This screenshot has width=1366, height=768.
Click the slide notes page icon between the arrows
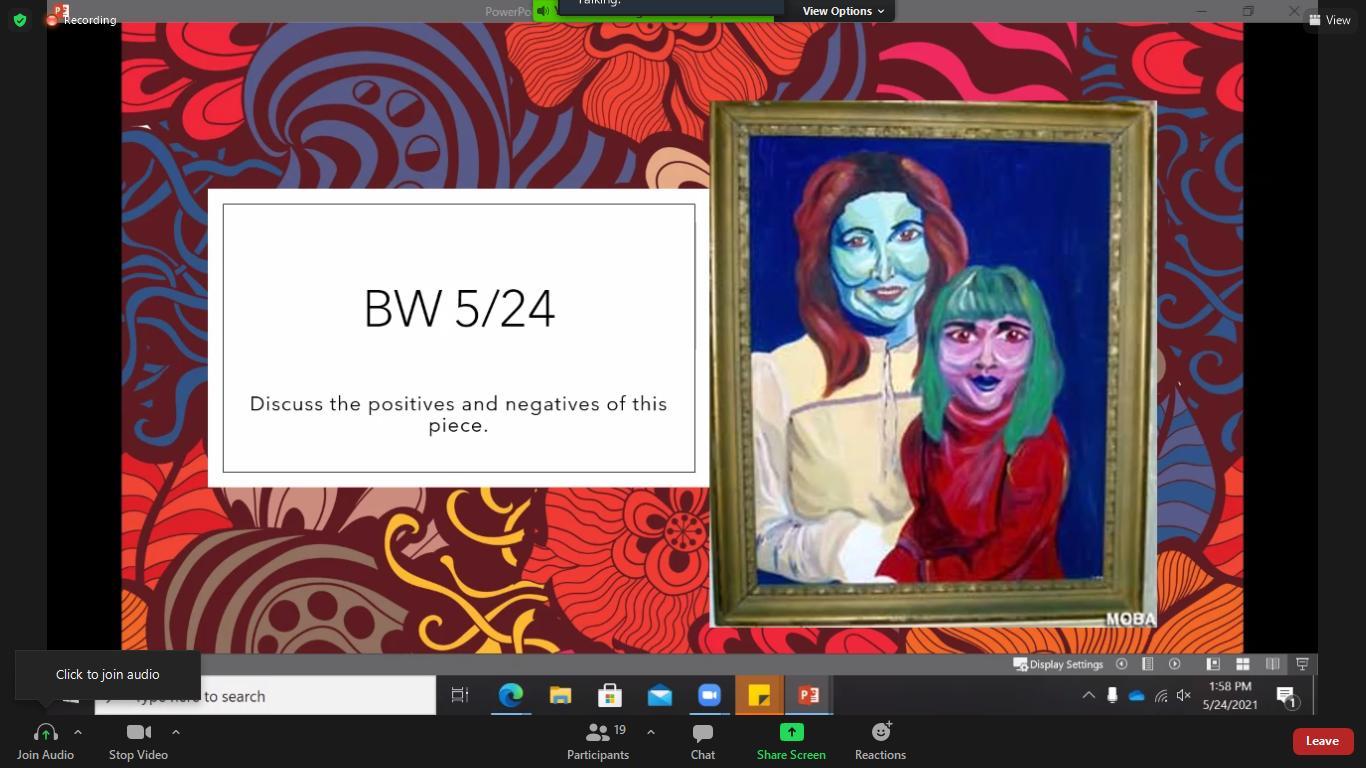coord(1148,664)
